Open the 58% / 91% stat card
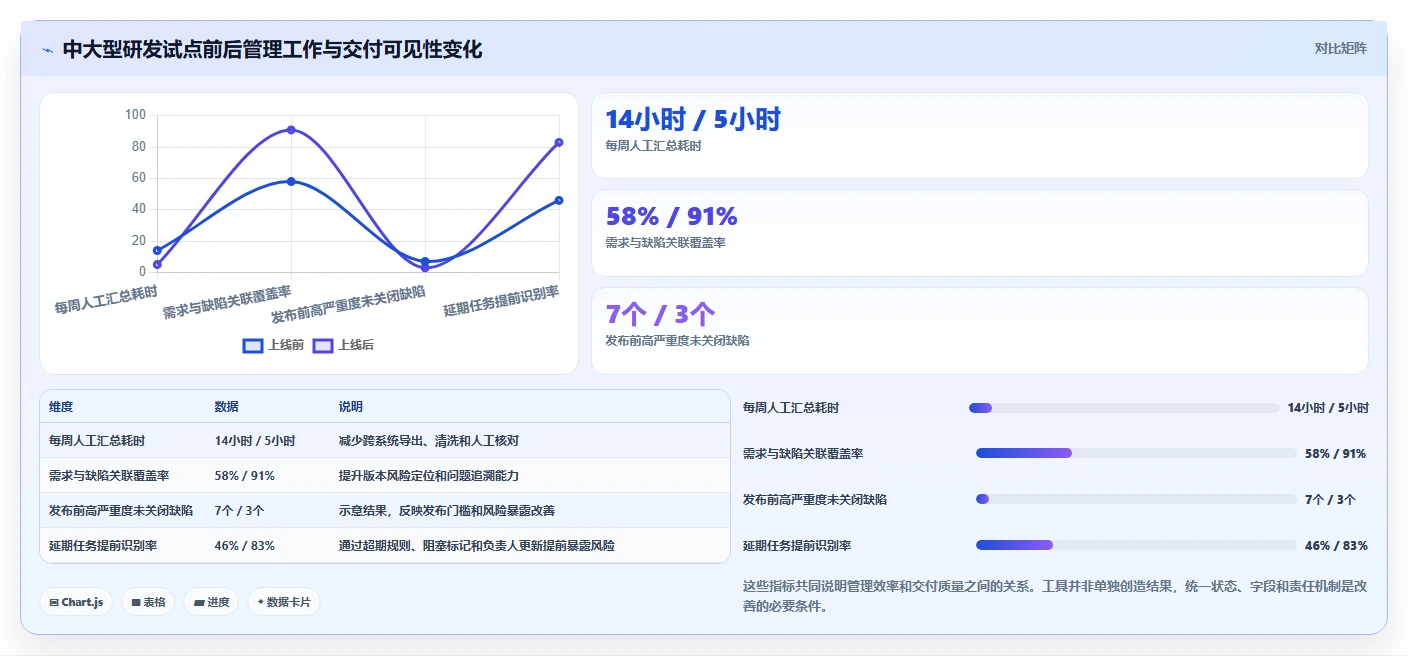This screenshot has width=1408, height=656. coord(979,233)
